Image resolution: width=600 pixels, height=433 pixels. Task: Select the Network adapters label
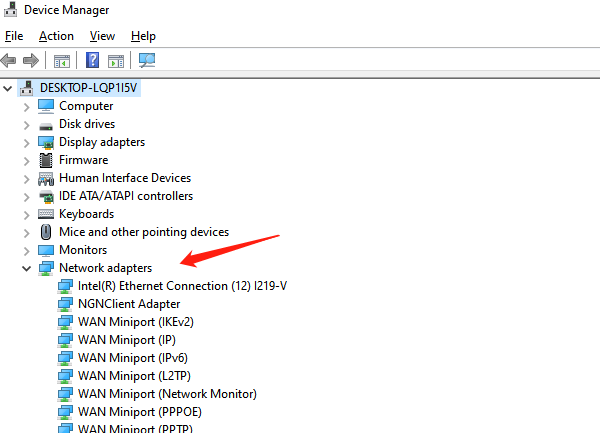coord(105,268)
